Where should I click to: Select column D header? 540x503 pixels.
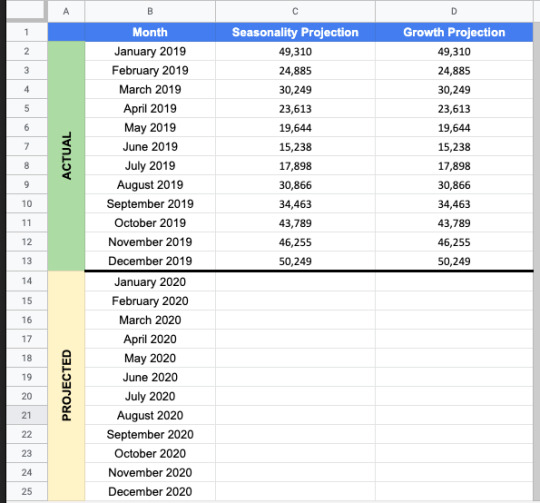pos(454,11)
